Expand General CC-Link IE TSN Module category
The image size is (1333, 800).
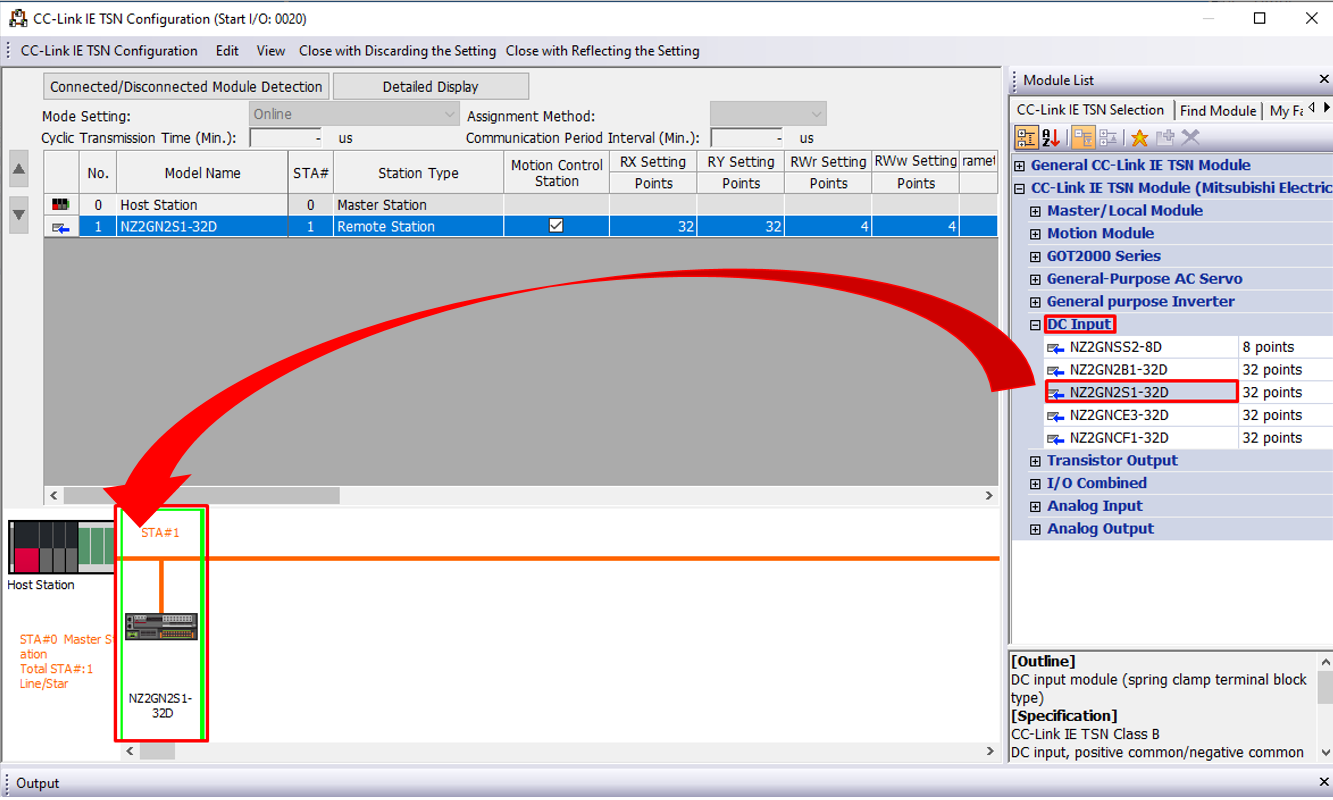point(1020,166)
